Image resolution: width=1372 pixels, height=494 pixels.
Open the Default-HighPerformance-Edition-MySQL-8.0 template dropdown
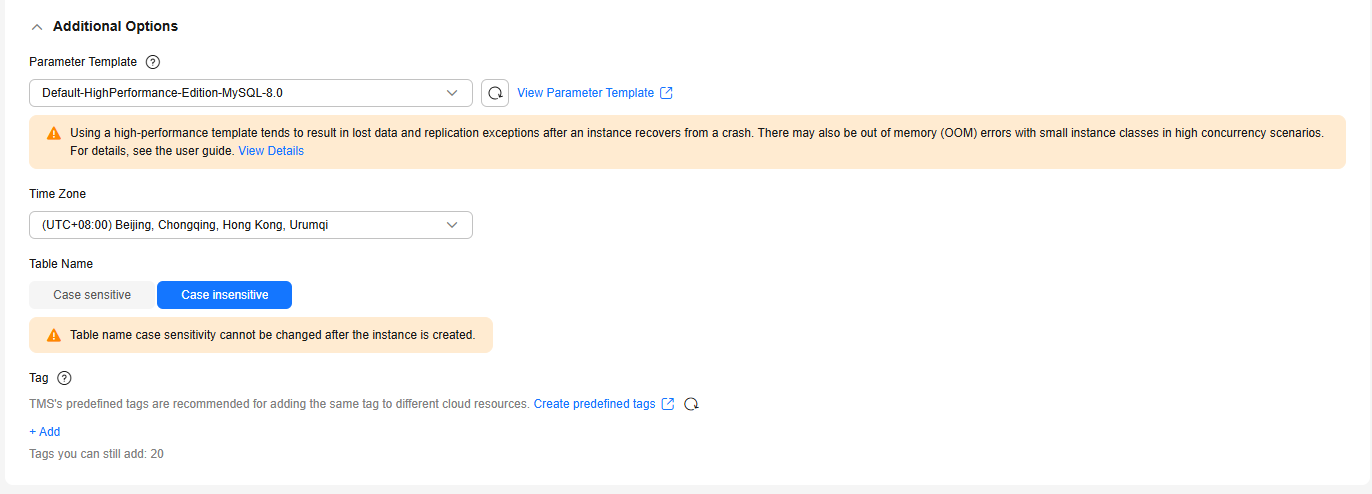[240, 93]
